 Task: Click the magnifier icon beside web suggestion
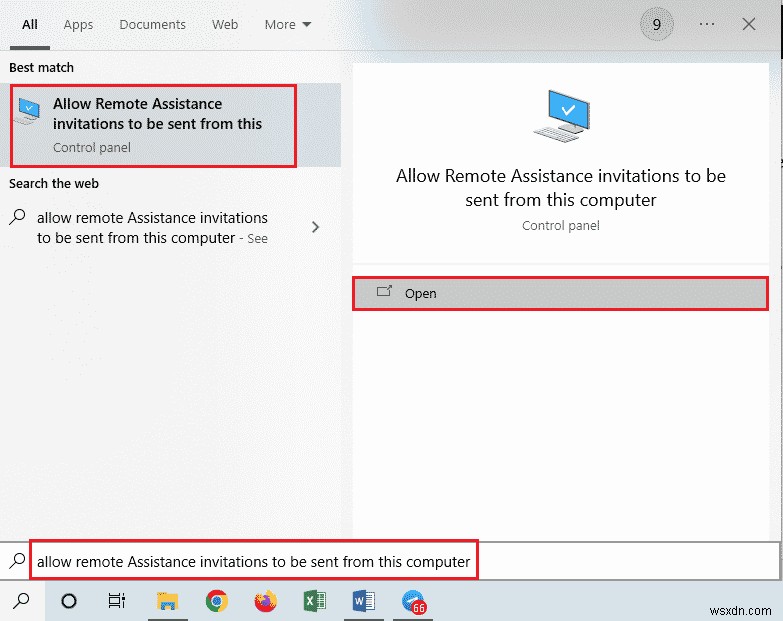[17, 217]
